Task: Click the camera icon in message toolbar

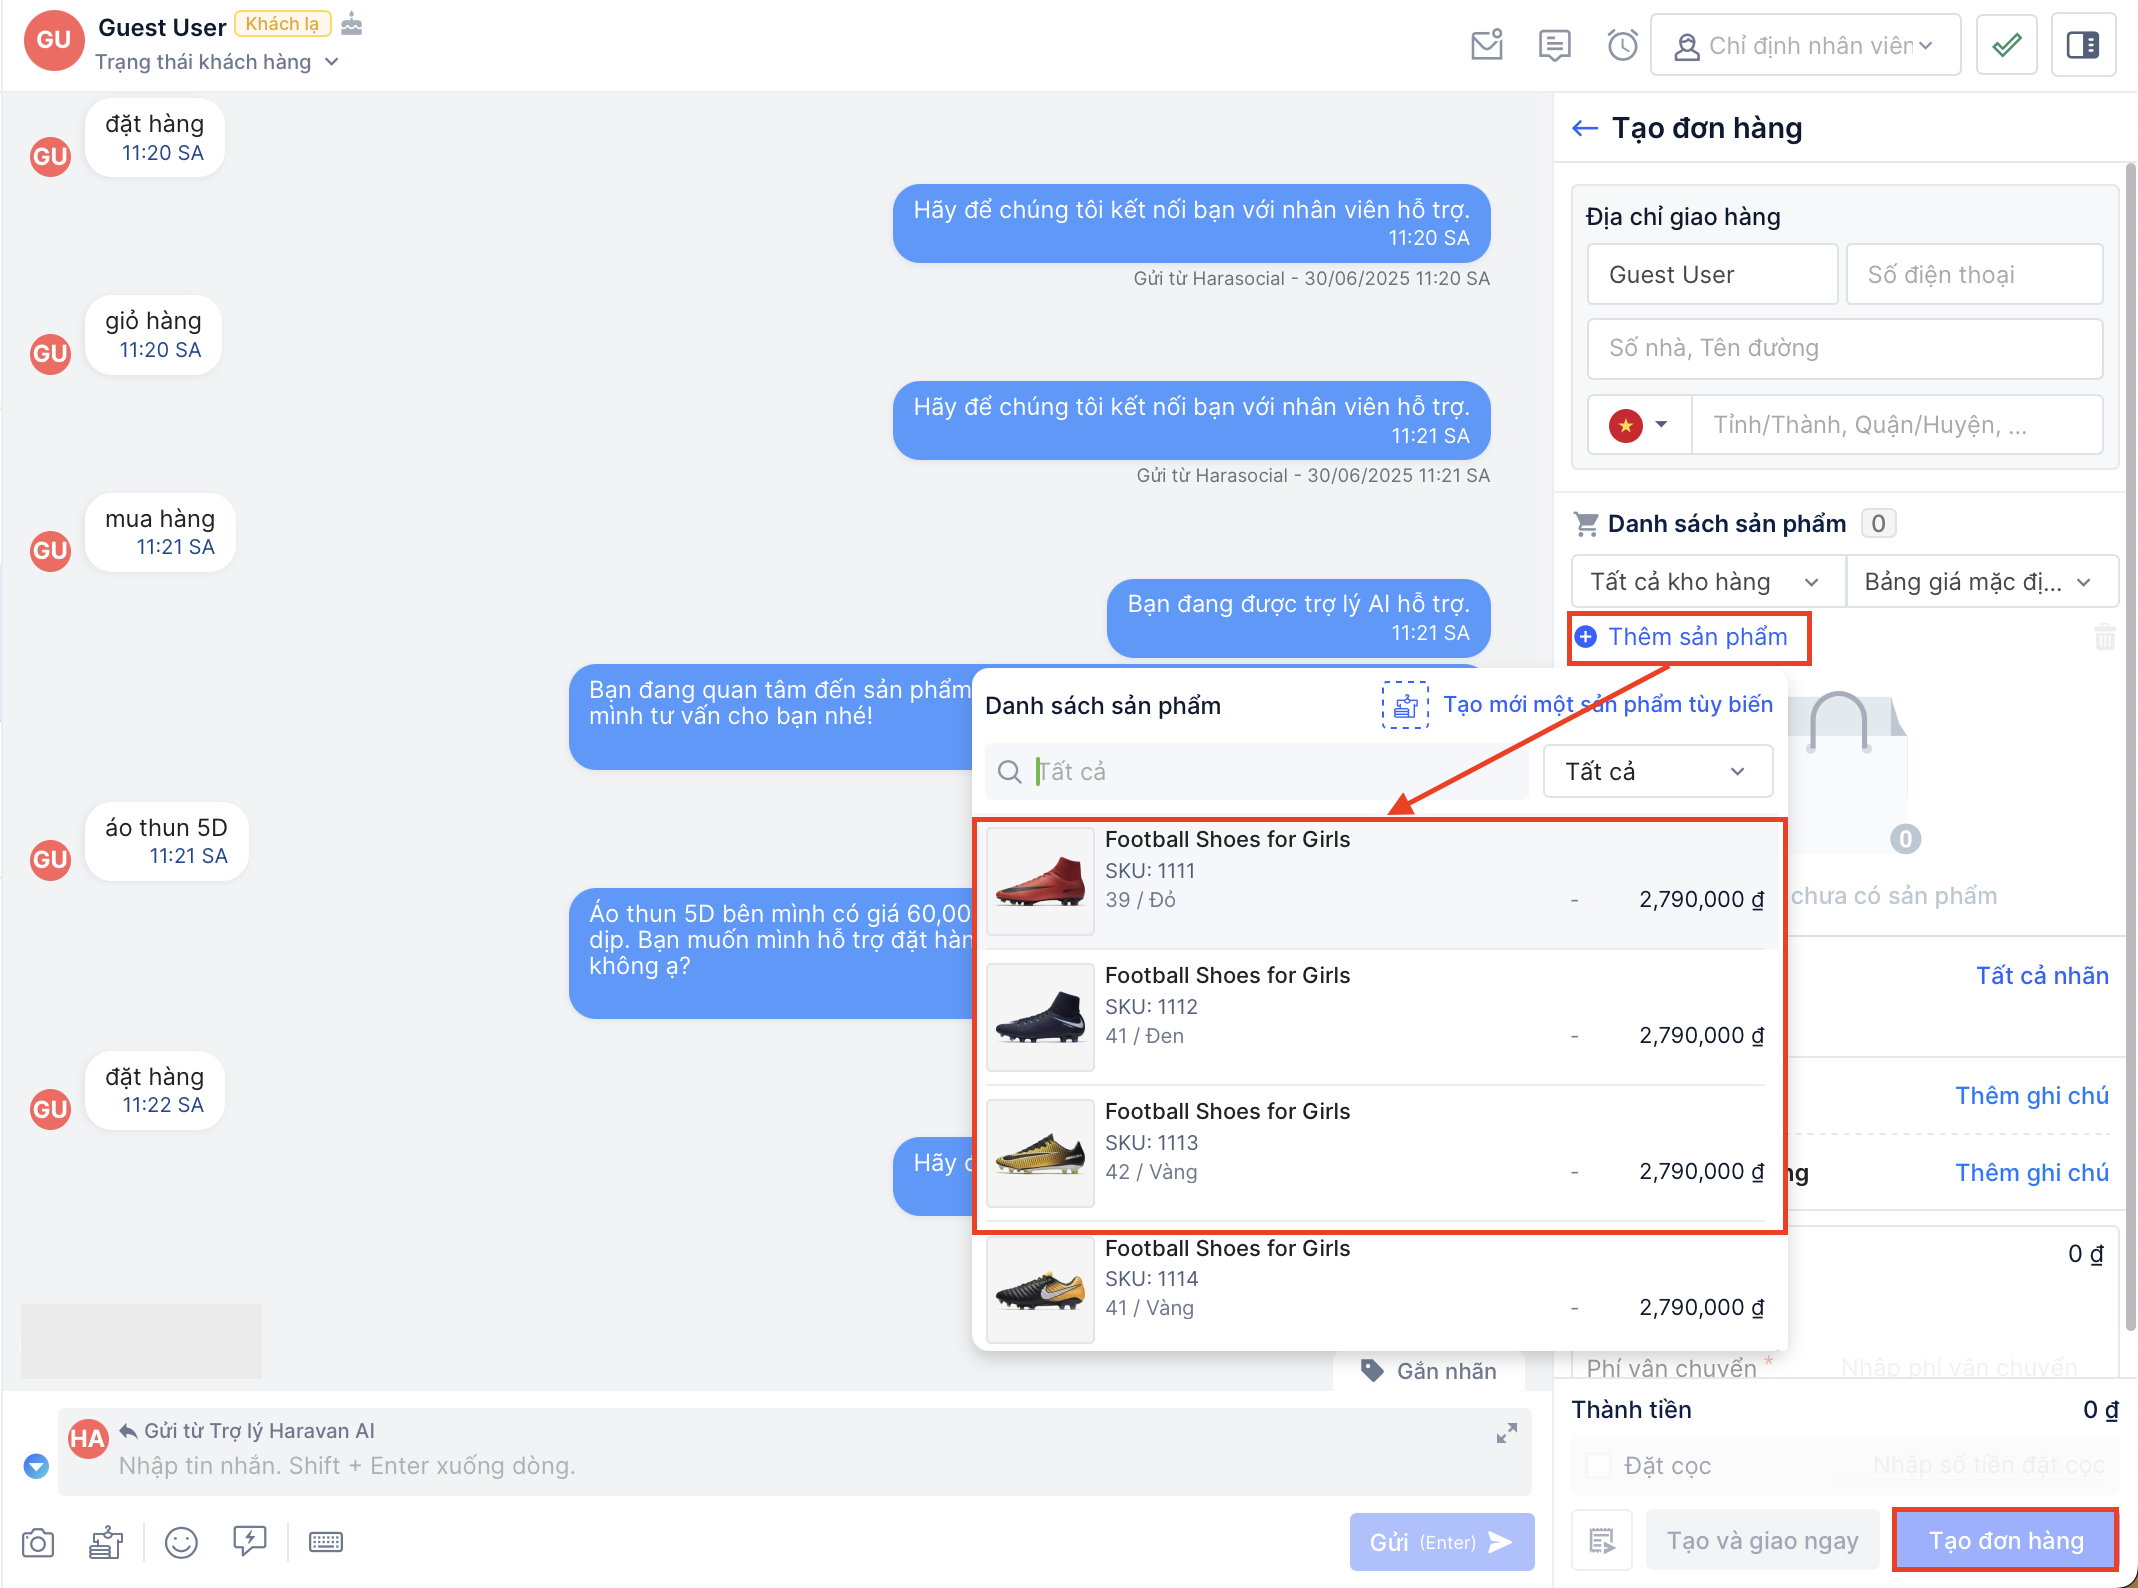Action: pos(38,1542)
